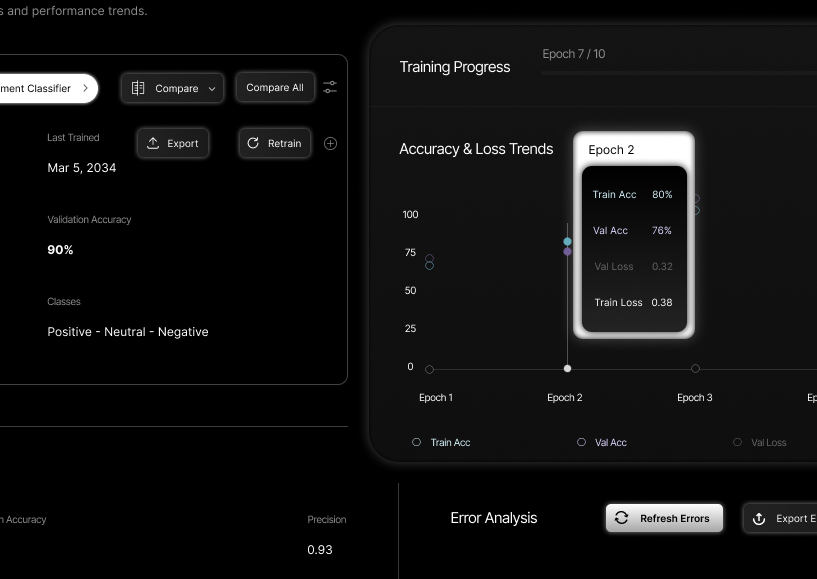Viewport: 817px width, 579px height.
Task: Click the Classes label
Action: pos(64,302)
